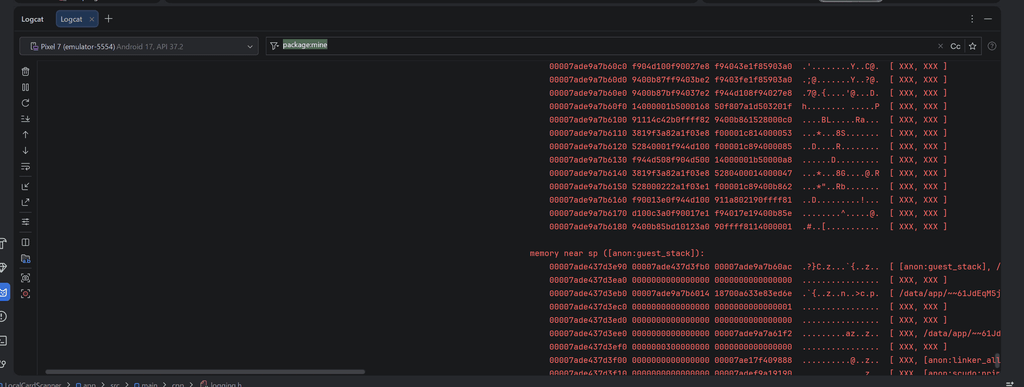1024x387 pixels.
Task: Click log line starting 00007ade9a7b6160
Action: click(748, 200)
